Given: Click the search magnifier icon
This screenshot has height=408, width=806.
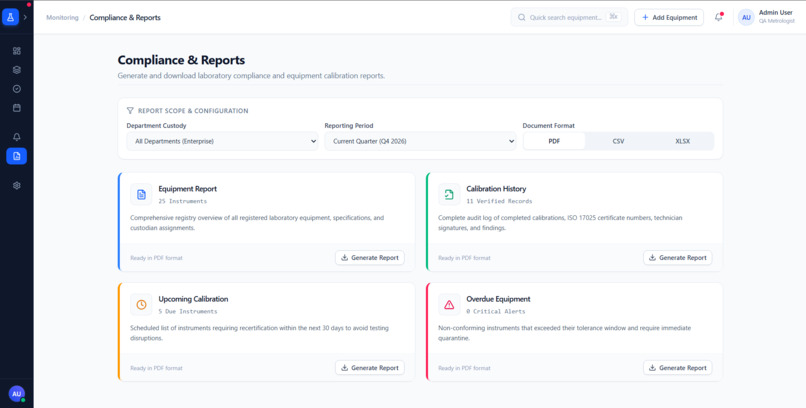Looking at the screenshot, I should tap(521, 17).
